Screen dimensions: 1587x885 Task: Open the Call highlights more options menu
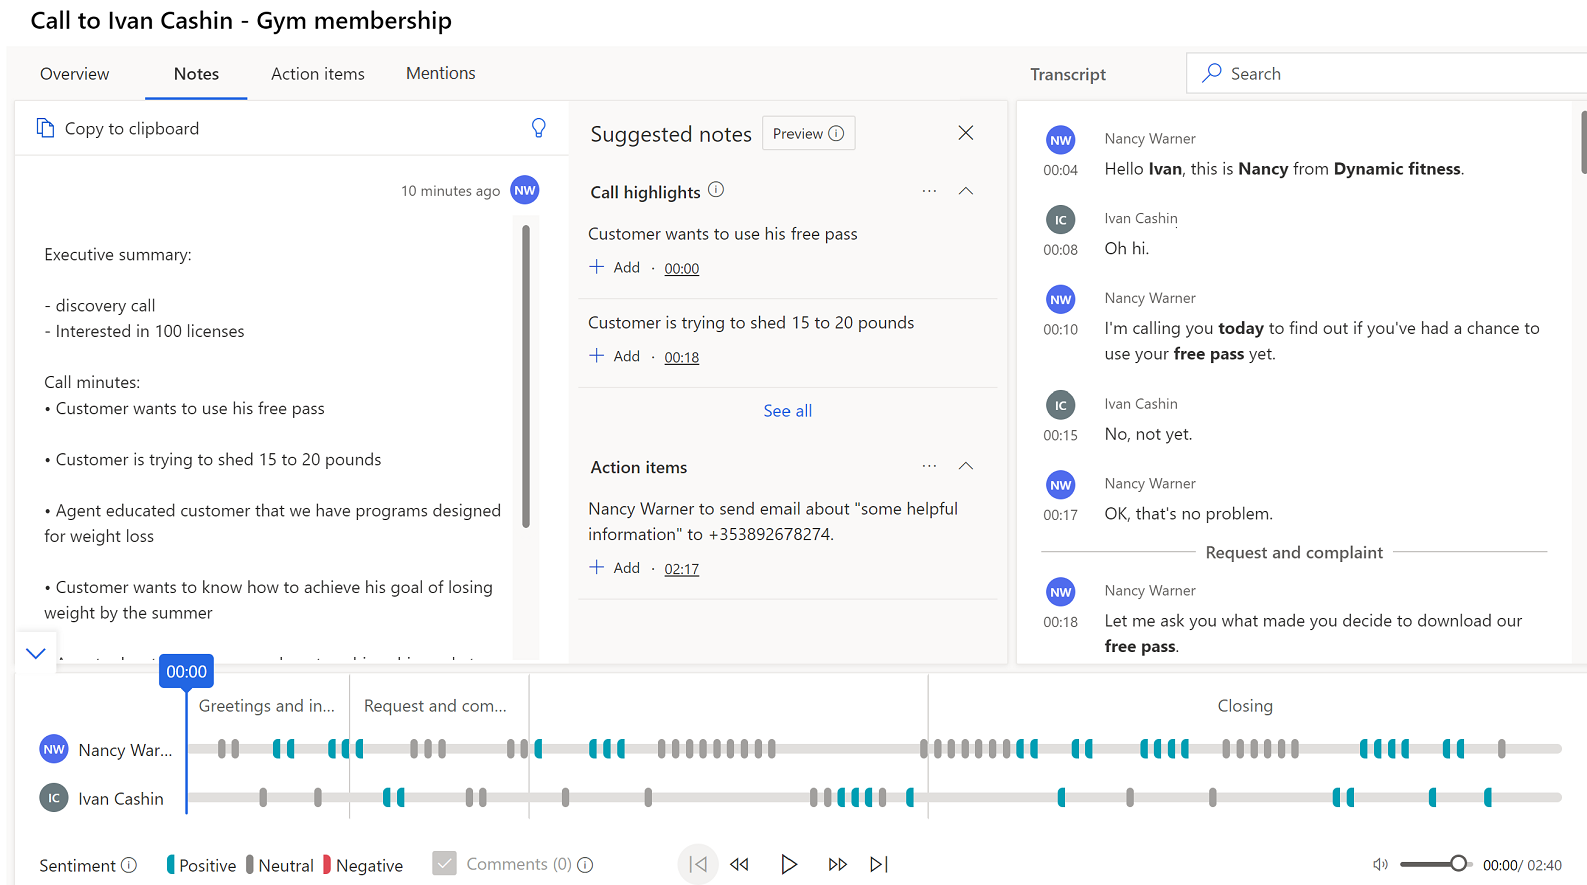(x=929, y=191)
